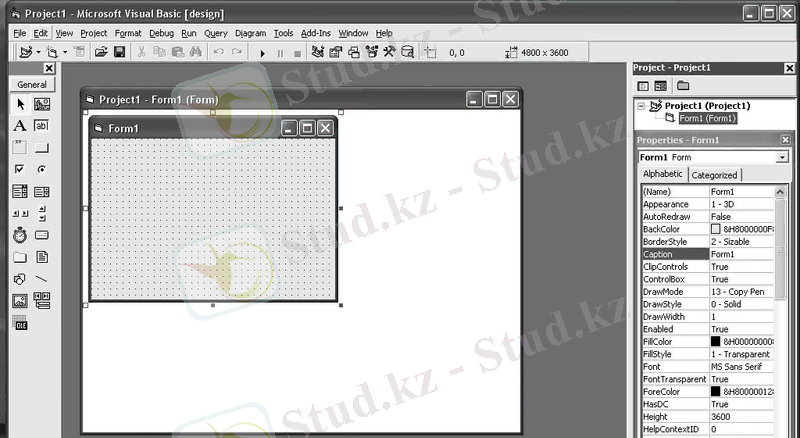This screenshot has height=438, width=800.
Task: Click the End stop button
Action: click(297, 53)
